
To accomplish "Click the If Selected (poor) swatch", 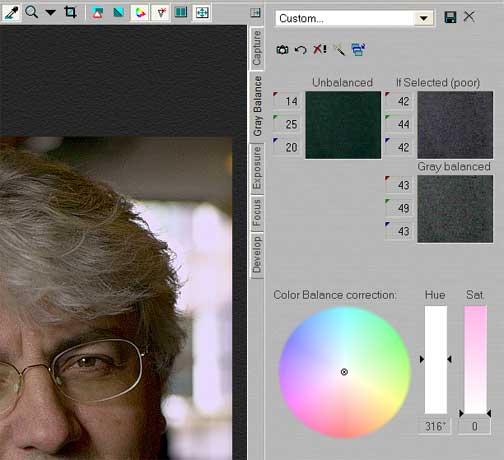I will click(455, 125).
